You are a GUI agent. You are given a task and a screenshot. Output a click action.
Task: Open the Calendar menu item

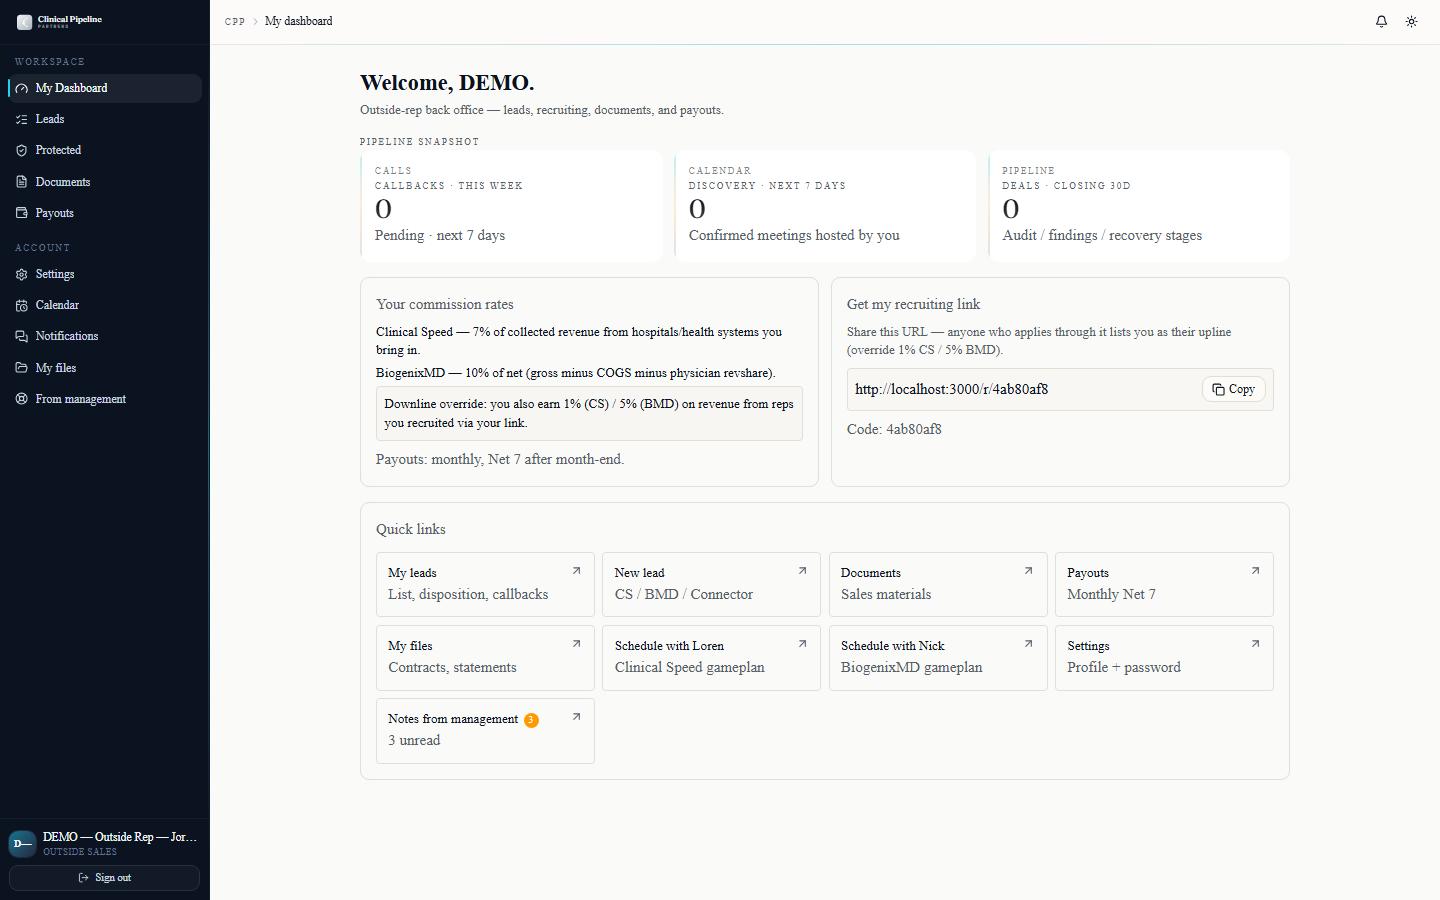point(105,305)
